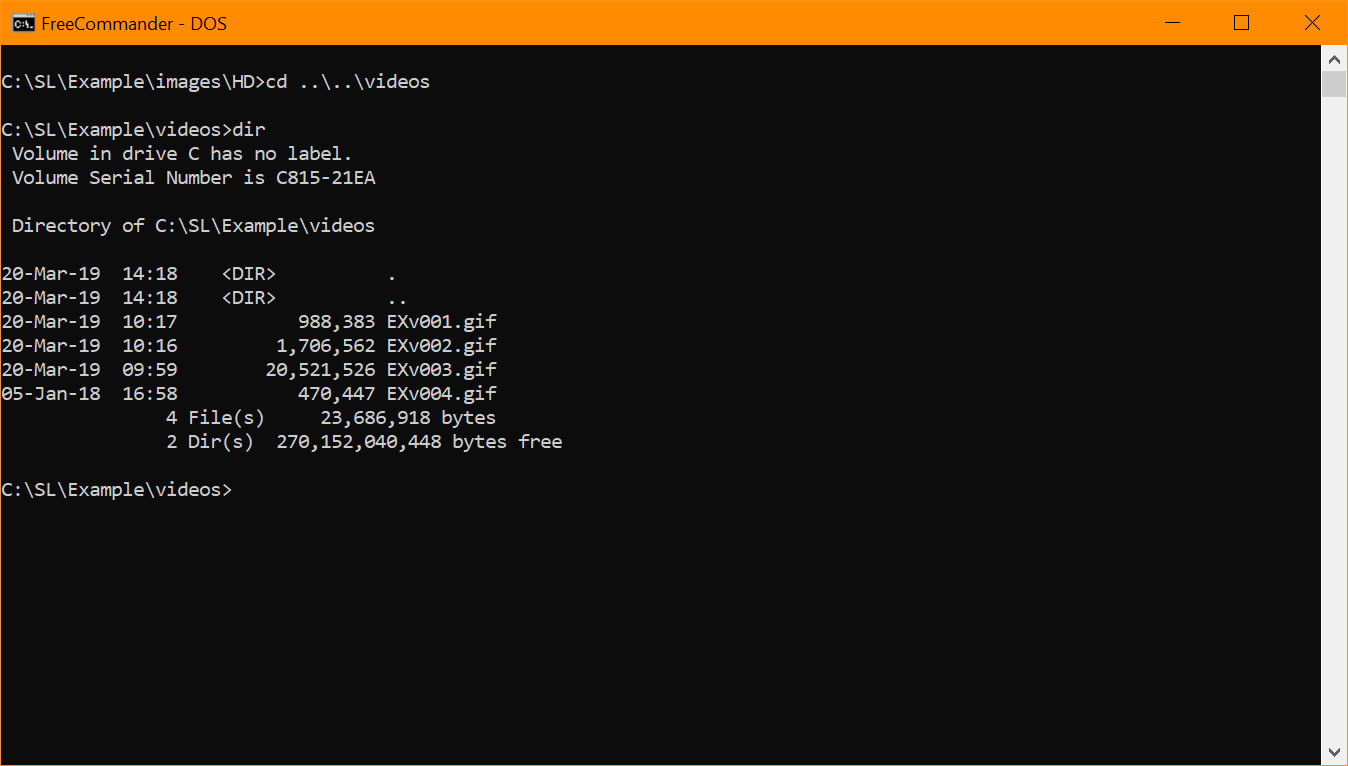
Task: Click the EXv002.gif filename in listing
Action: tap(441, 346)
